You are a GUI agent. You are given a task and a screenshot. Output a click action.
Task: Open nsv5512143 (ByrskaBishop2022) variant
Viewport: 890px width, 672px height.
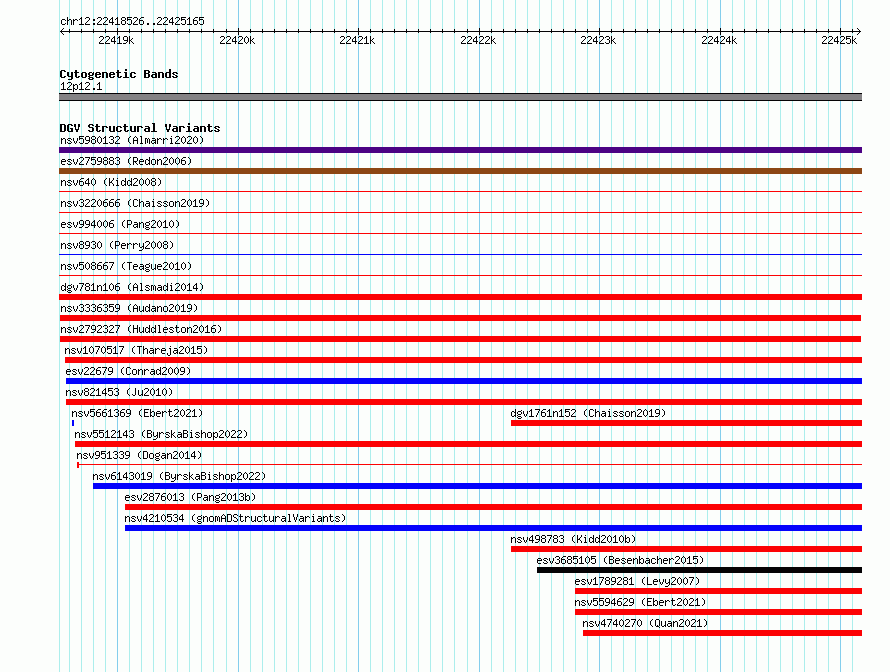click(161, 434)
